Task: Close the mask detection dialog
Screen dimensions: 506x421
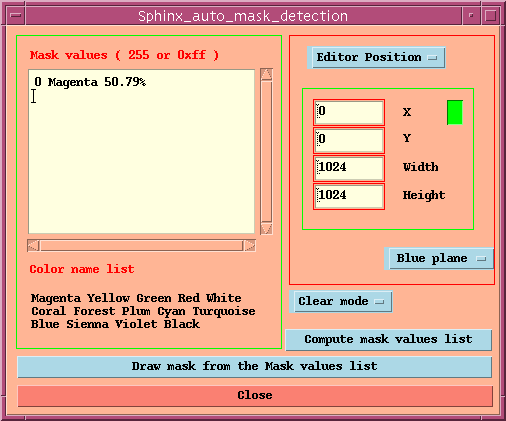Action: 255,395
